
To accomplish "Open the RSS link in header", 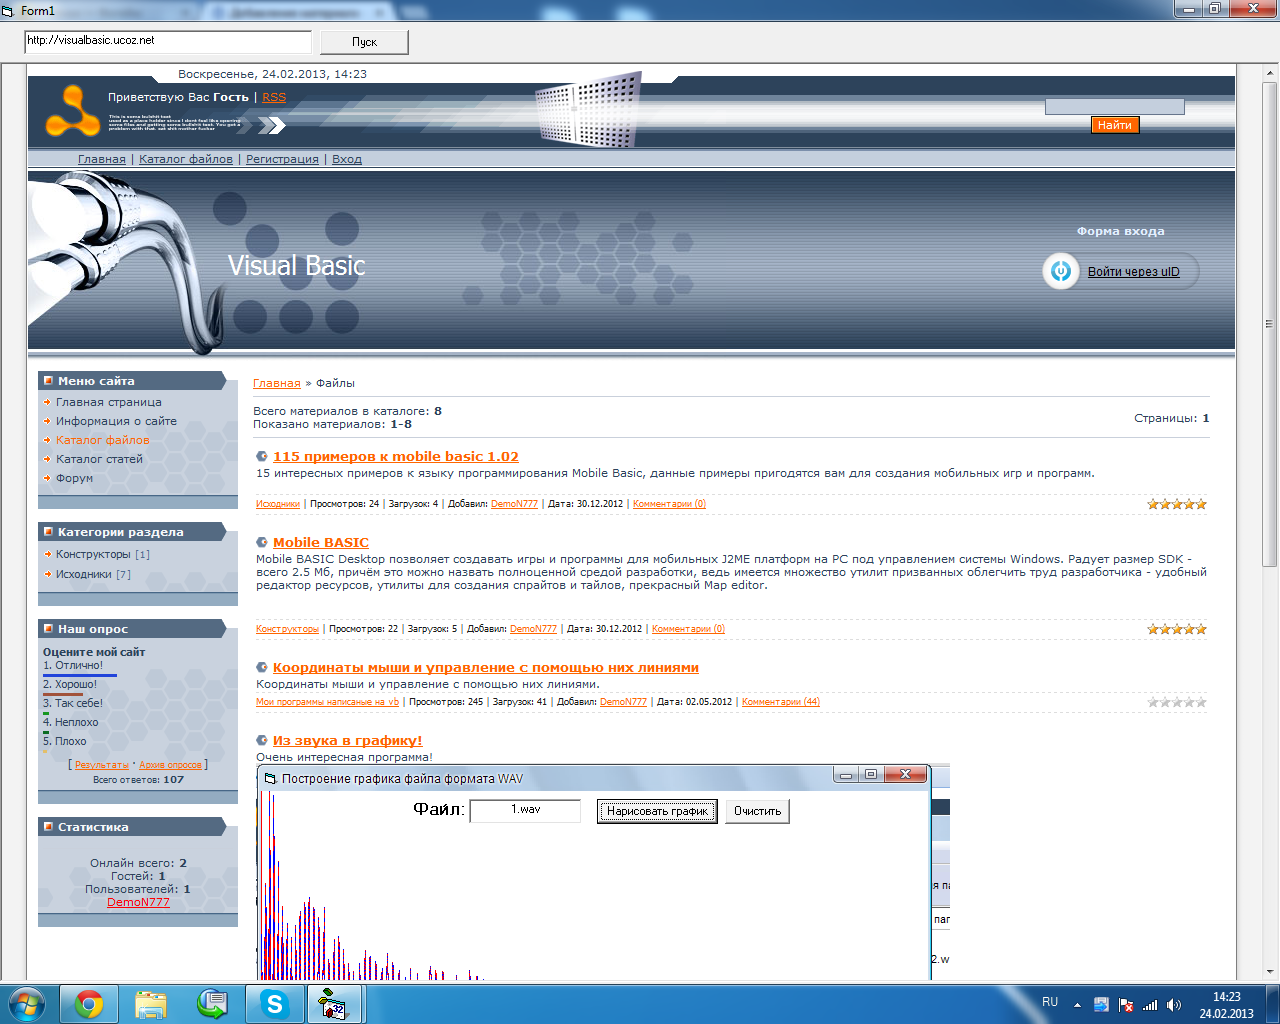I will click(274, 97).
